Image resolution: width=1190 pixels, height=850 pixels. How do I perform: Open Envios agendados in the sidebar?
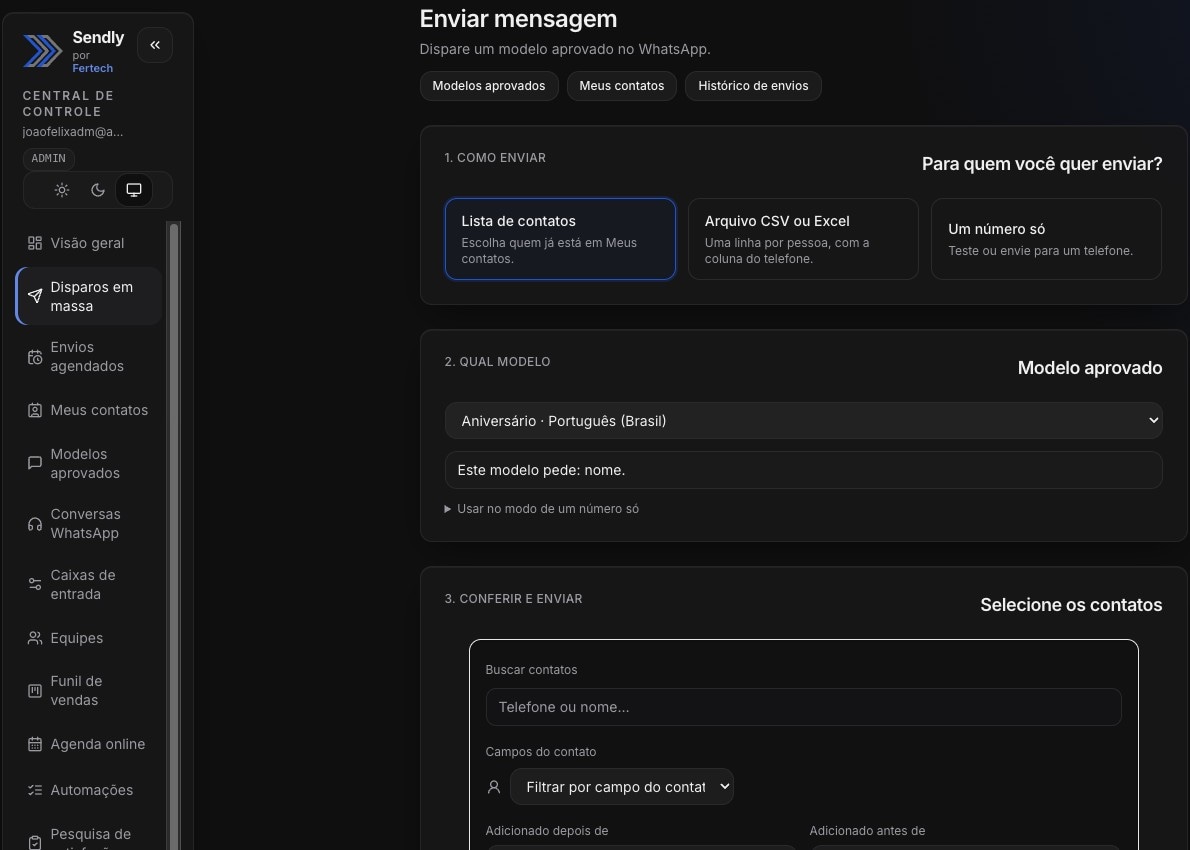pos(89,357)
